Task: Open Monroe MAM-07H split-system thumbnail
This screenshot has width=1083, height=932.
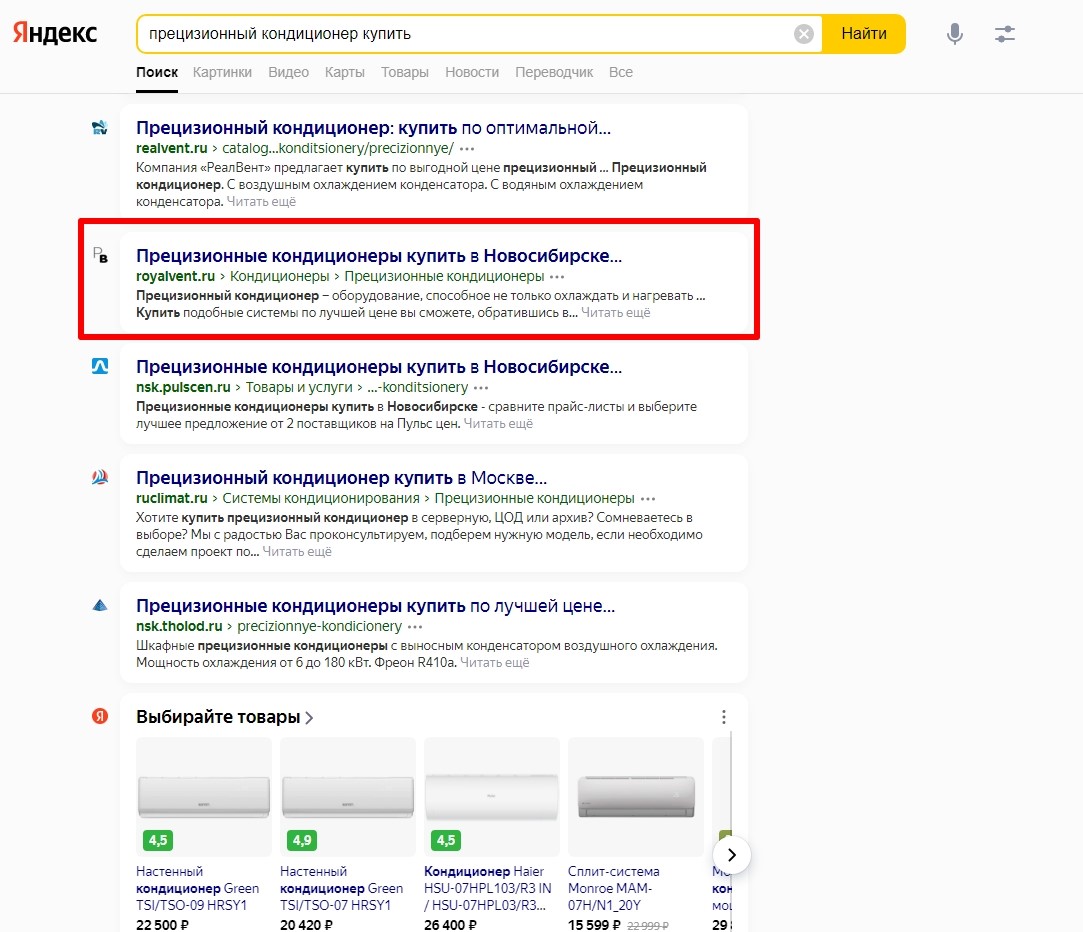Action: 636,797
